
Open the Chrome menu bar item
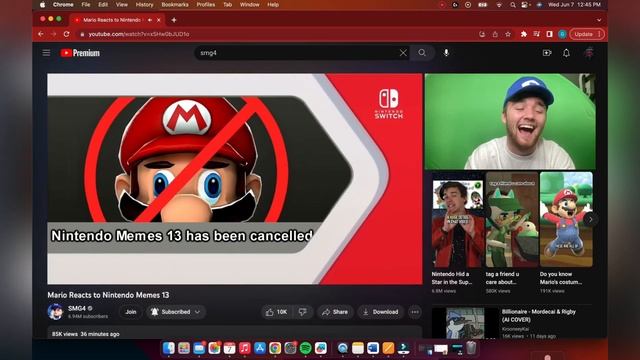point(63,5)
